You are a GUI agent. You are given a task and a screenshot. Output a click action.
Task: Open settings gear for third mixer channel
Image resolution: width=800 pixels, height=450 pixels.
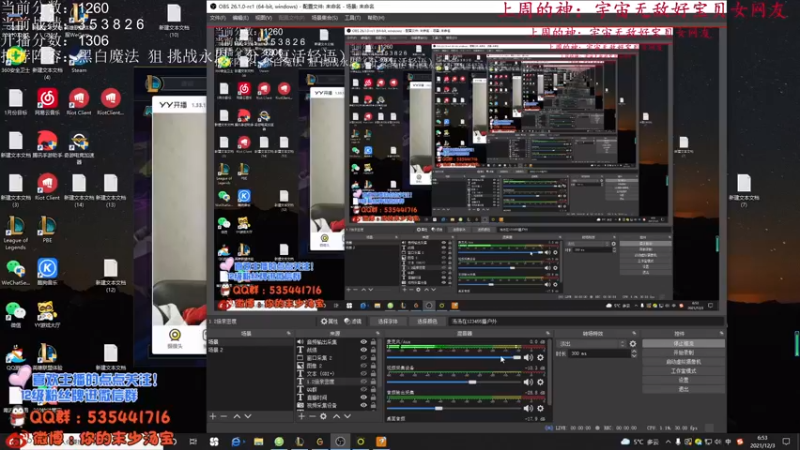(540, 408)
